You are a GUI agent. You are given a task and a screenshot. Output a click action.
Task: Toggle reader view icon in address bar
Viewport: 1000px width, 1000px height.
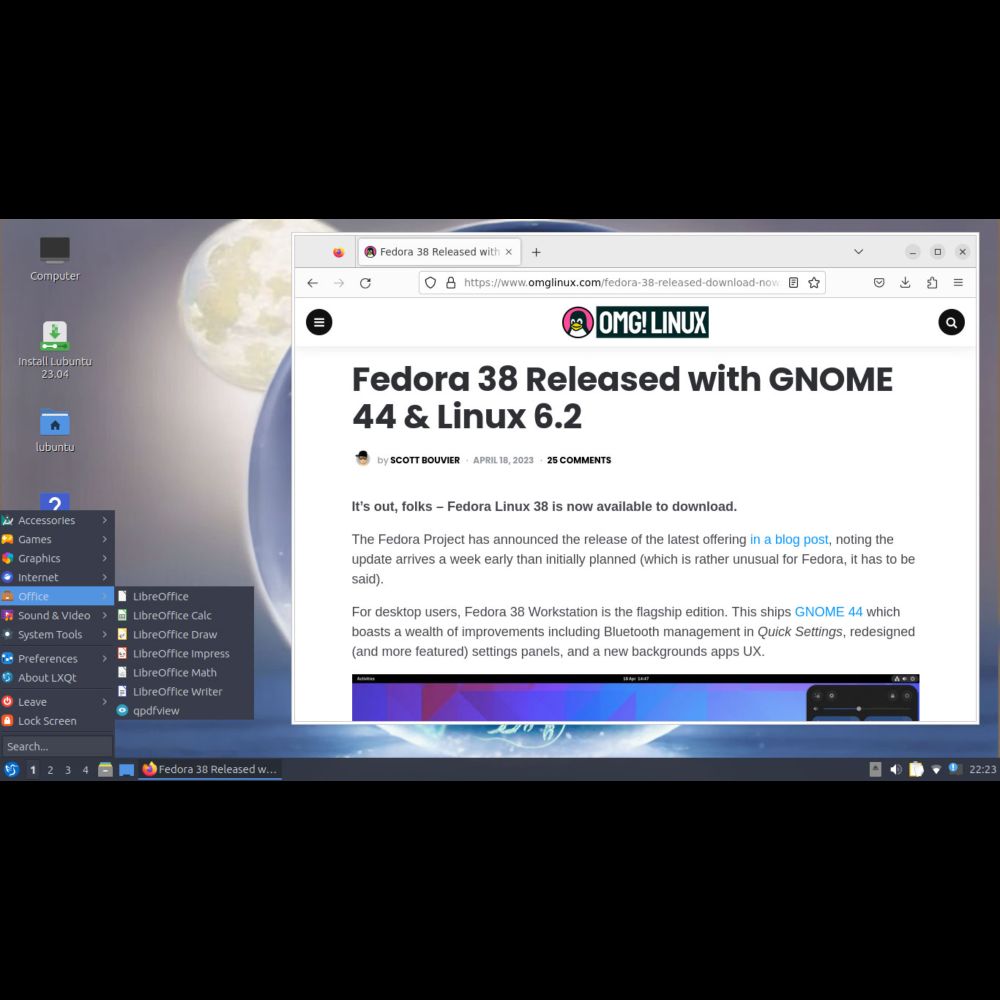793,283
